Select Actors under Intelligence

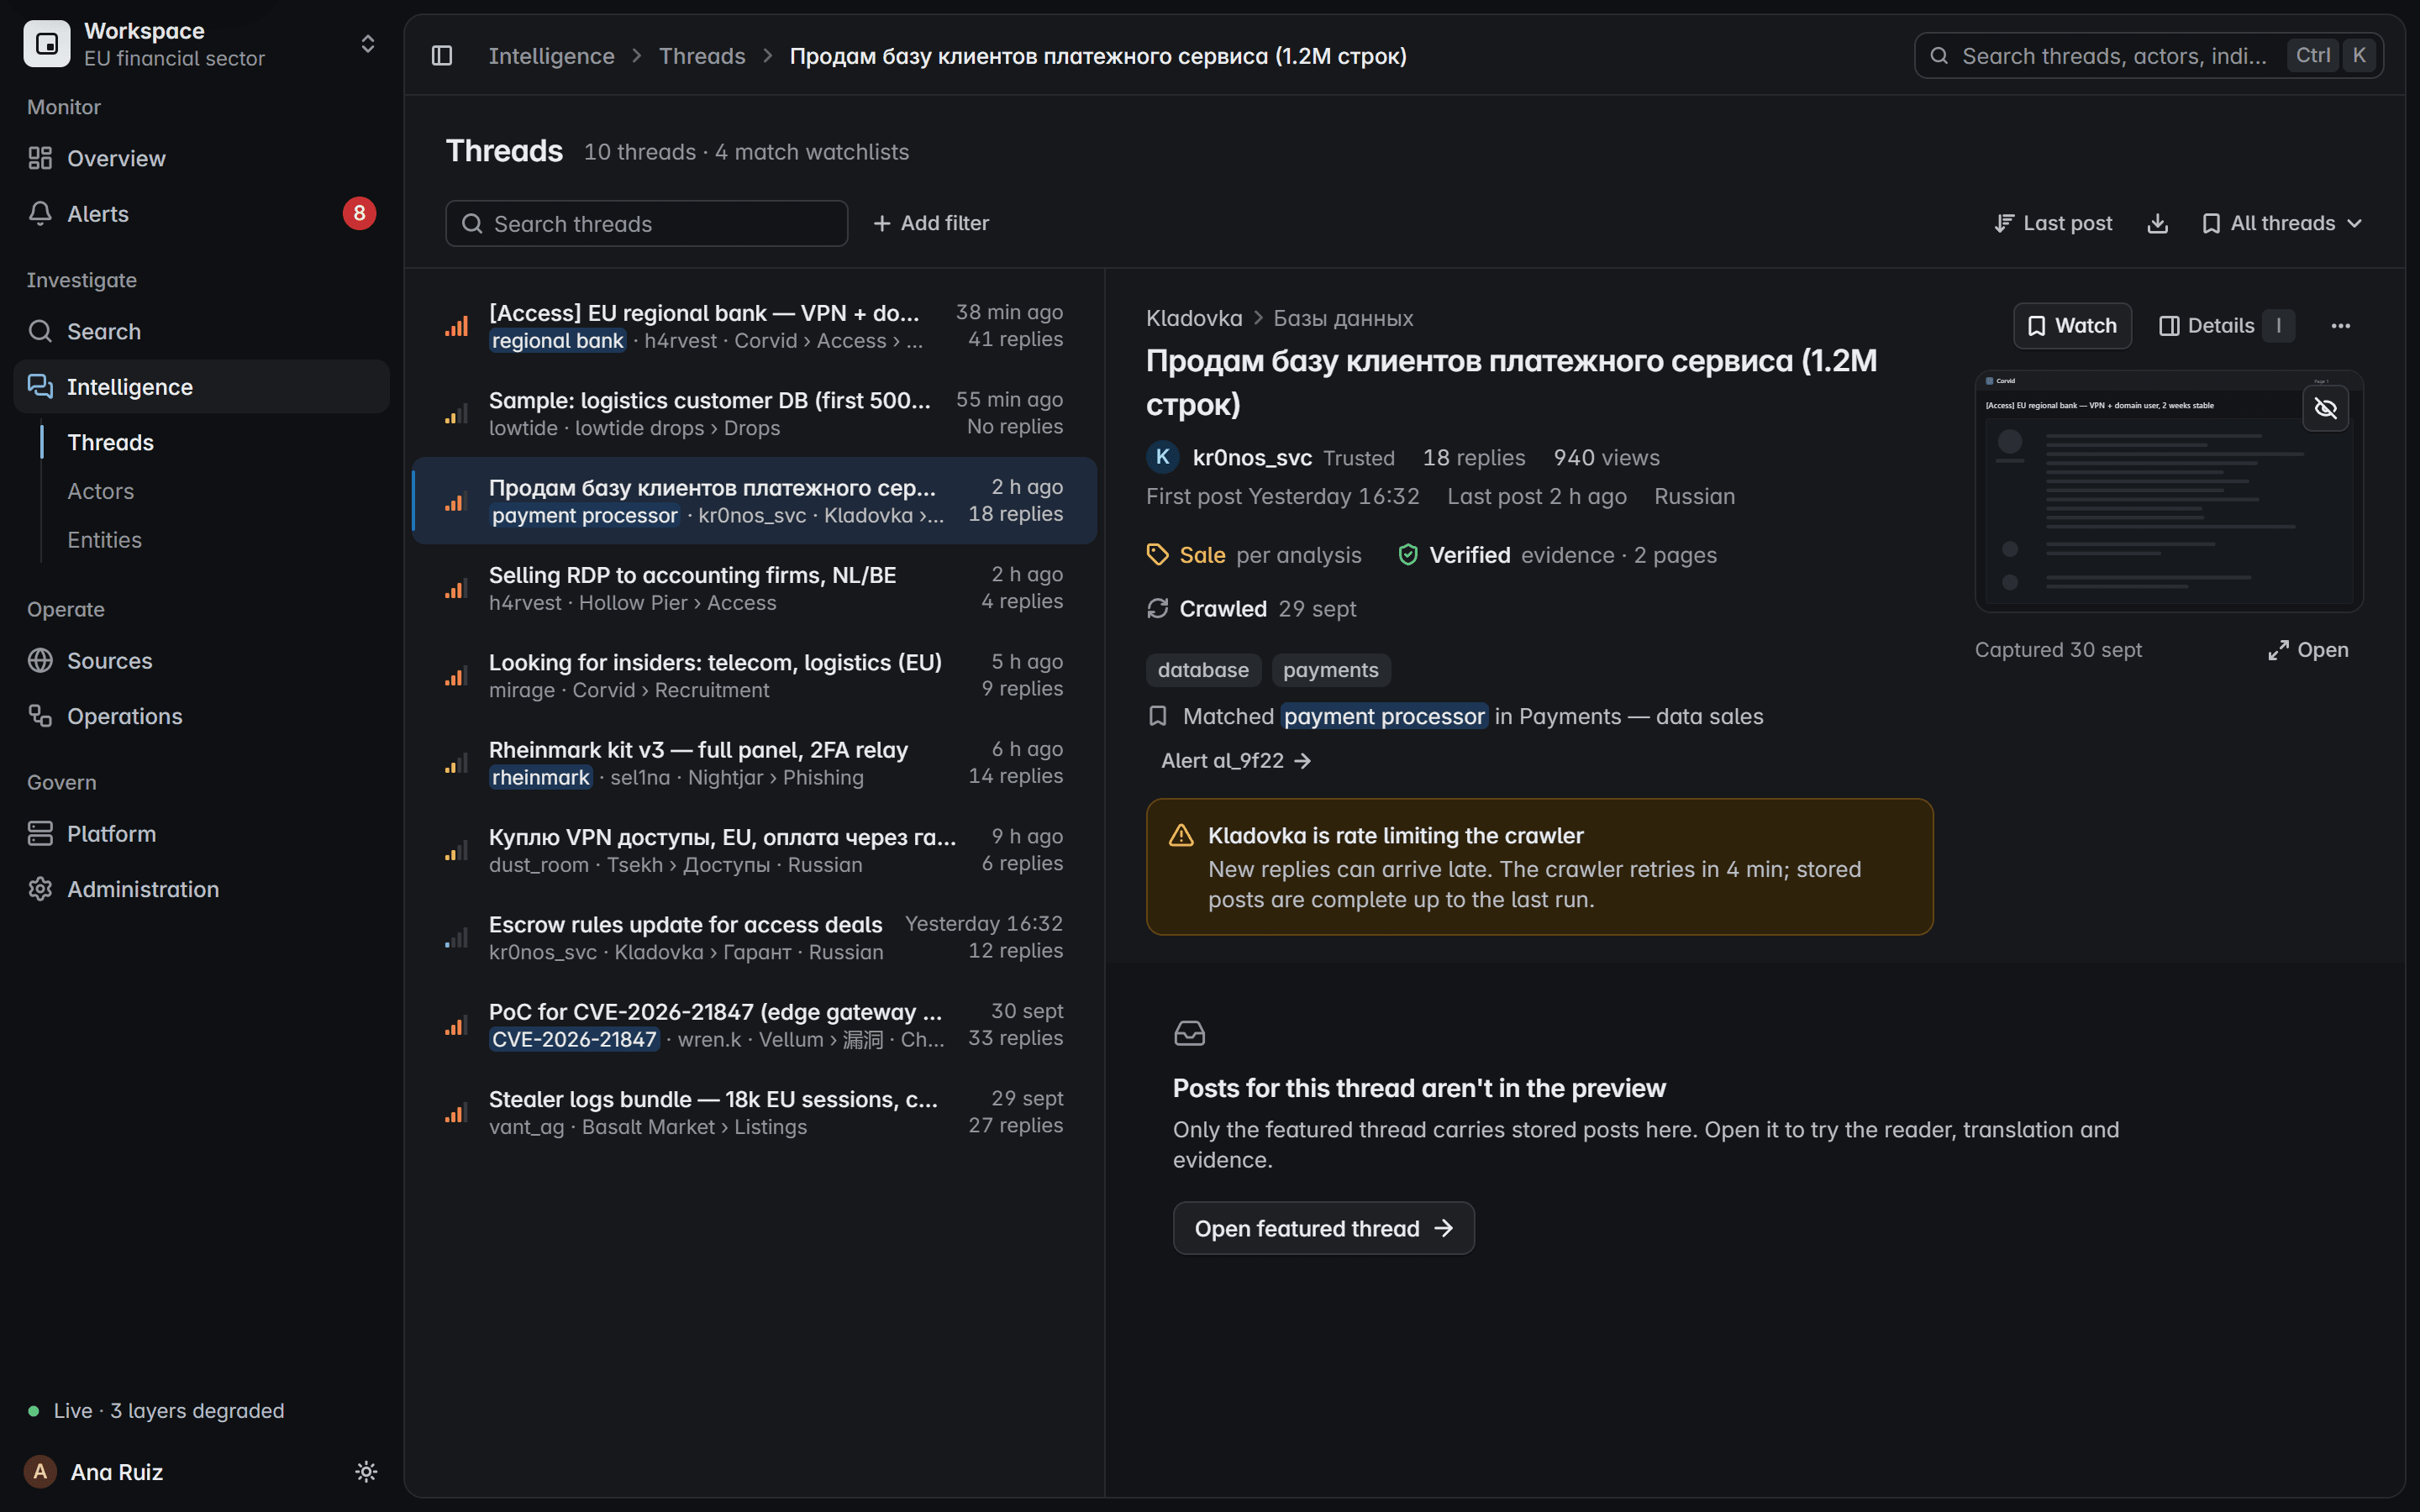pyautogui.click(x=100, y=491)
